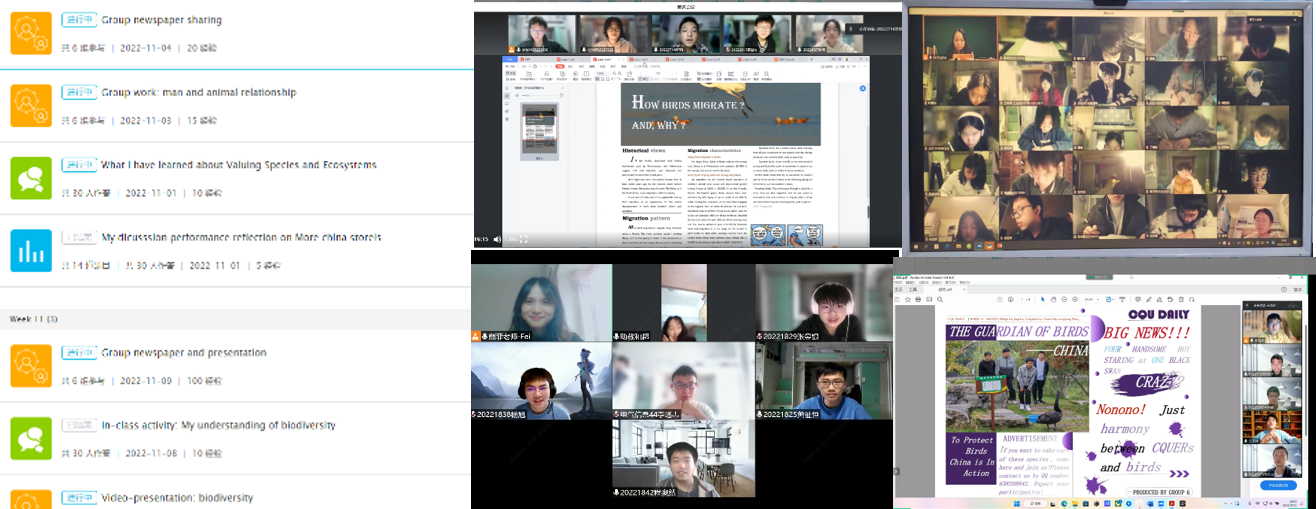Select video tile of participant 20221838
1316x509 pixels.
(x=541, y=381)
